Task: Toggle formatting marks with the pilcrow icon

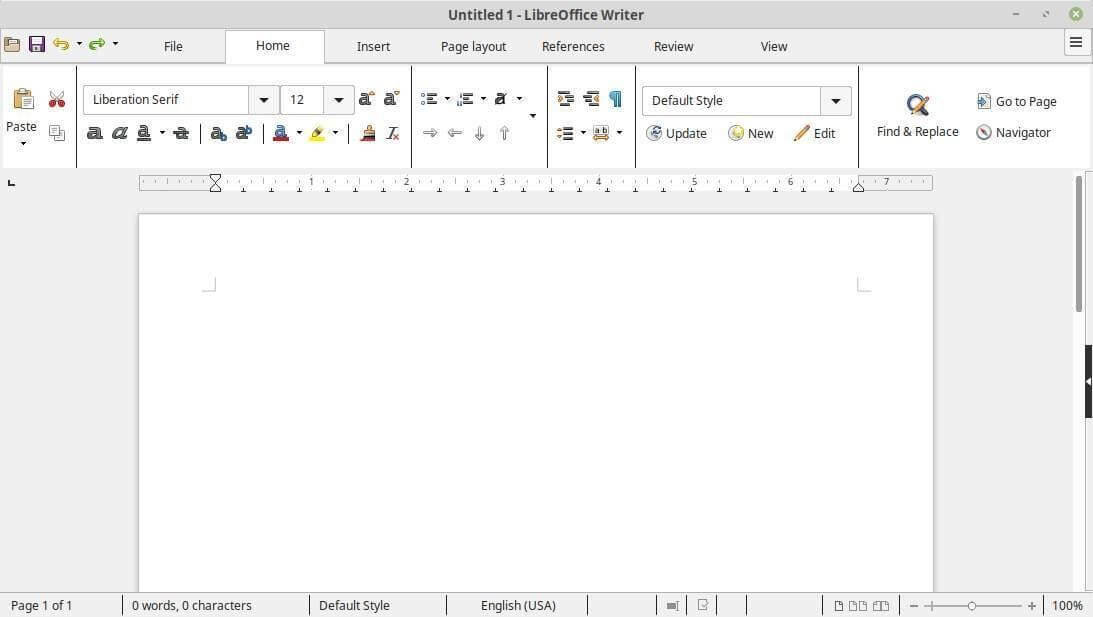Action: pos(616,99)
